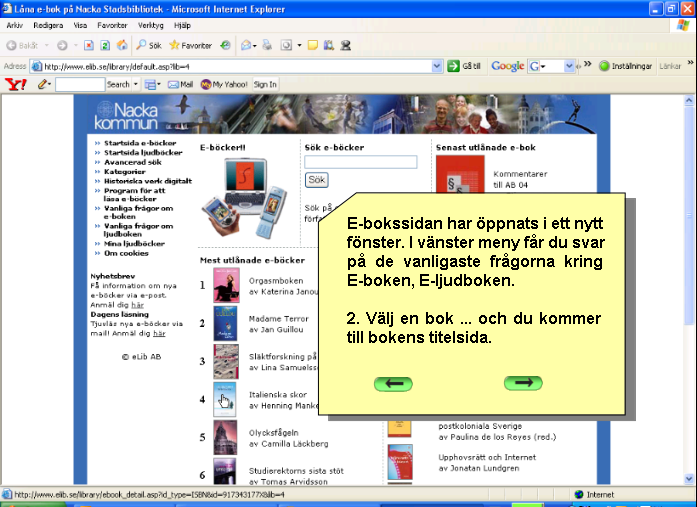This screenshot has width=697, height=507.
Task: Open the Yahoo Search dropdown arrow
Action: (136, 85)
